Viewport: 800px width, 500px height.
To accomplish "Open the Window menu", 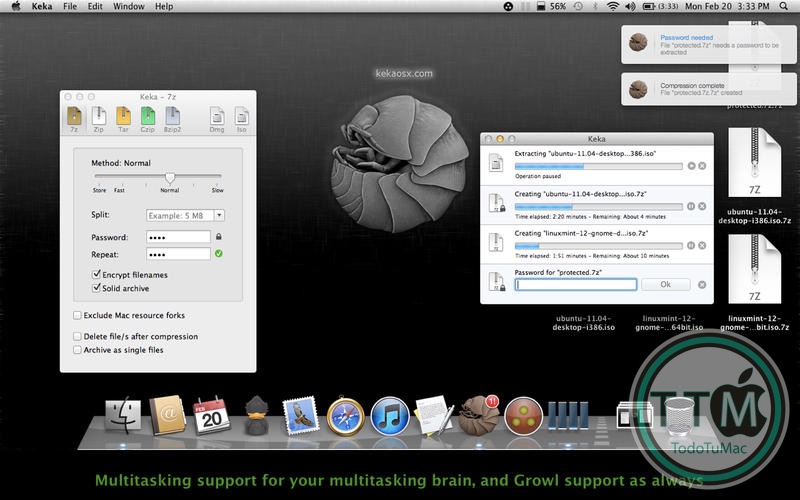I will pos(129,6).
